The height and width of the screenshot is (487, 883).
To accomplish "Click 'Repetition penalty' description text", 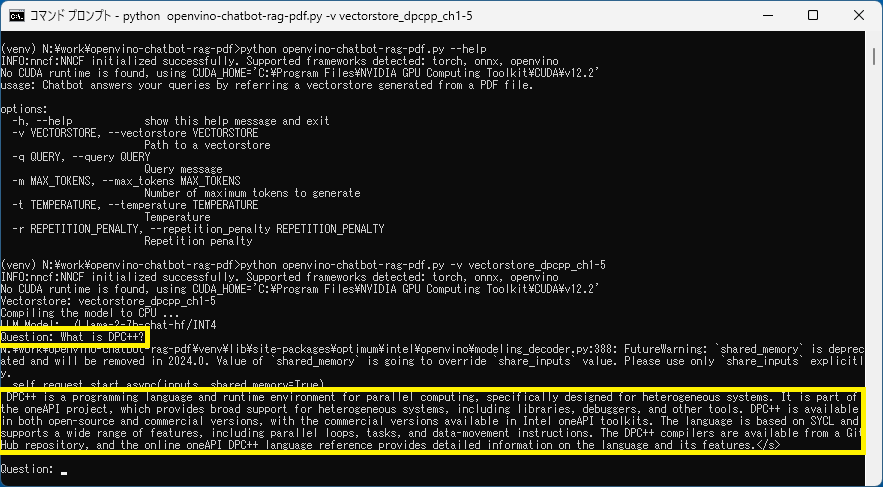I will pos(198,241).
